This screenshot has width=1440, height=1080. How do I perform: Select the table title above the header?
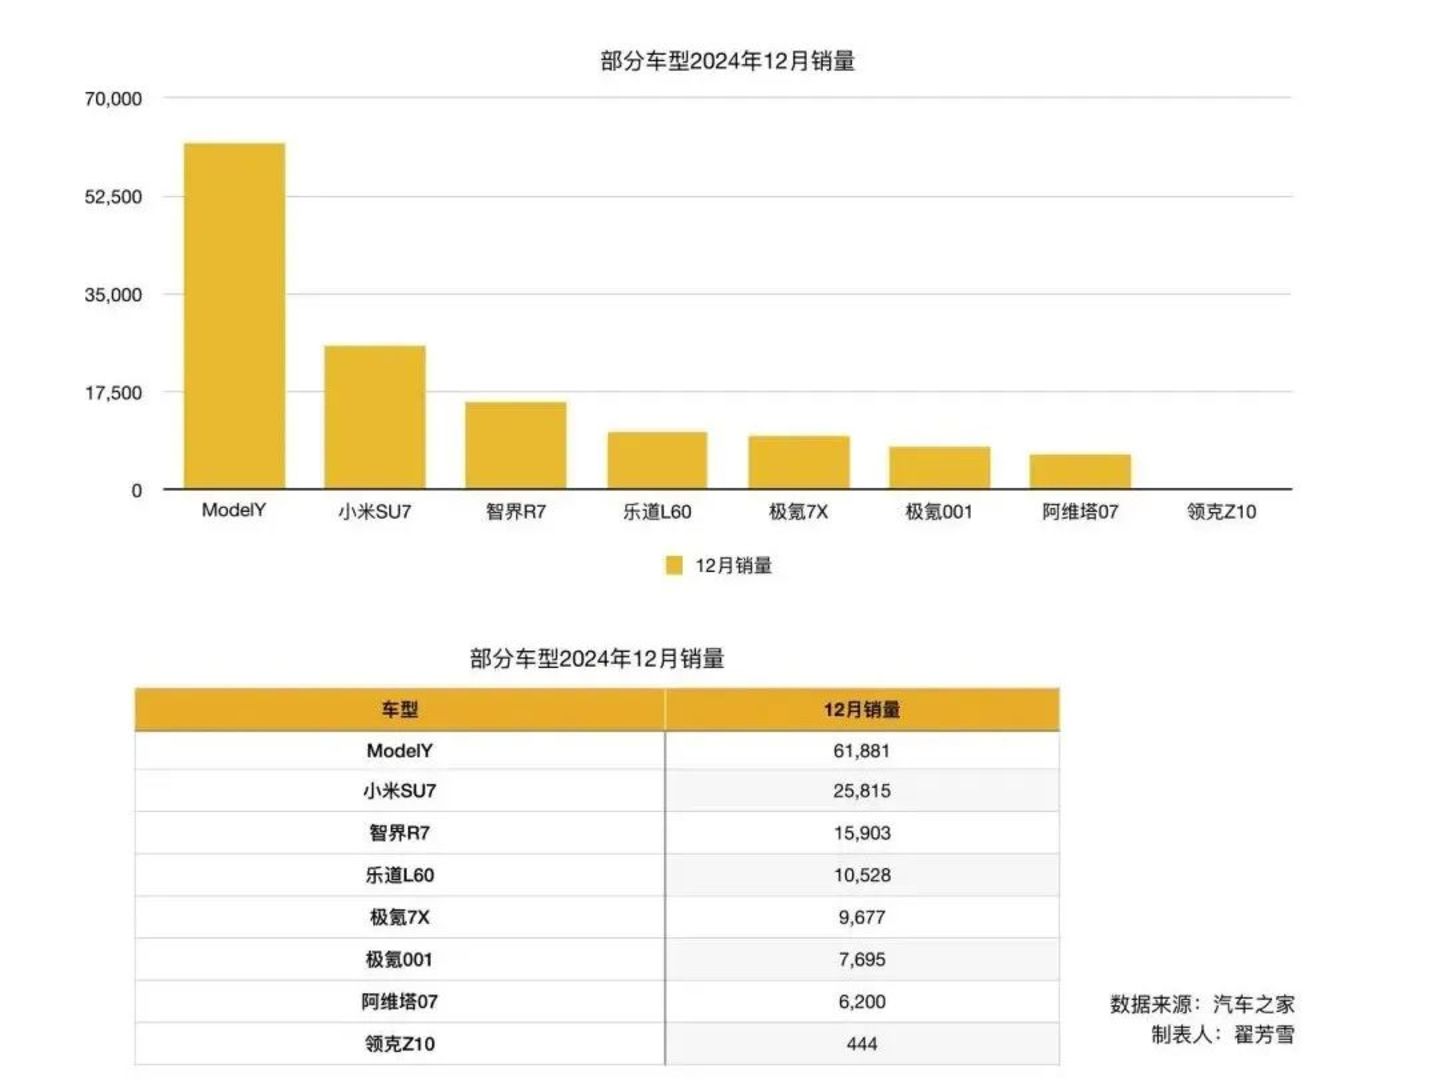pyautogui.click(x=597, y=659)
